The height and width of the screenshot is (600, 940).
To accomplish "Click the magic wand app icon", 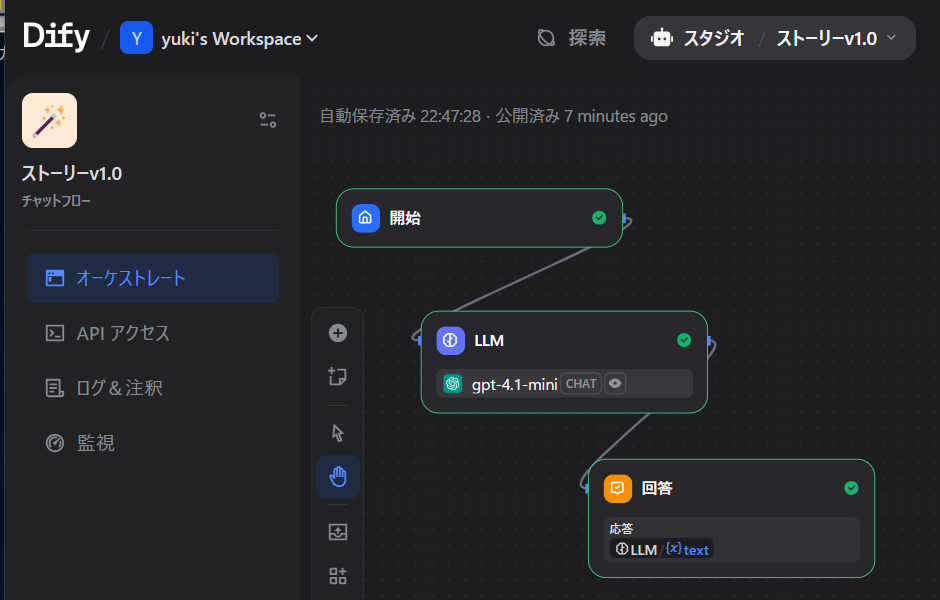I will (x=49, y=120).
